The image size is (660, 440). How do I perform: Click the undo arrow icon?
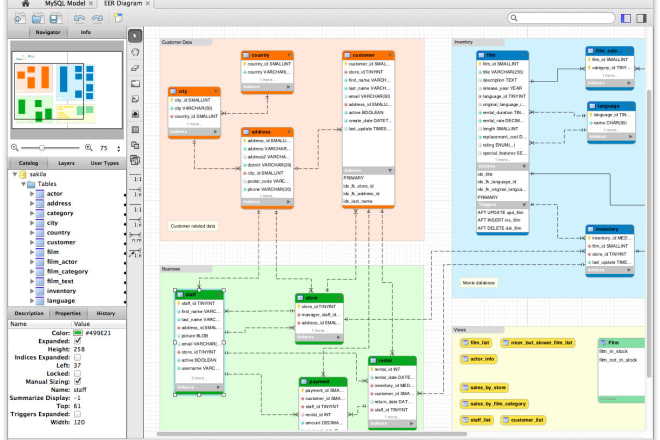tap(79, 18)
